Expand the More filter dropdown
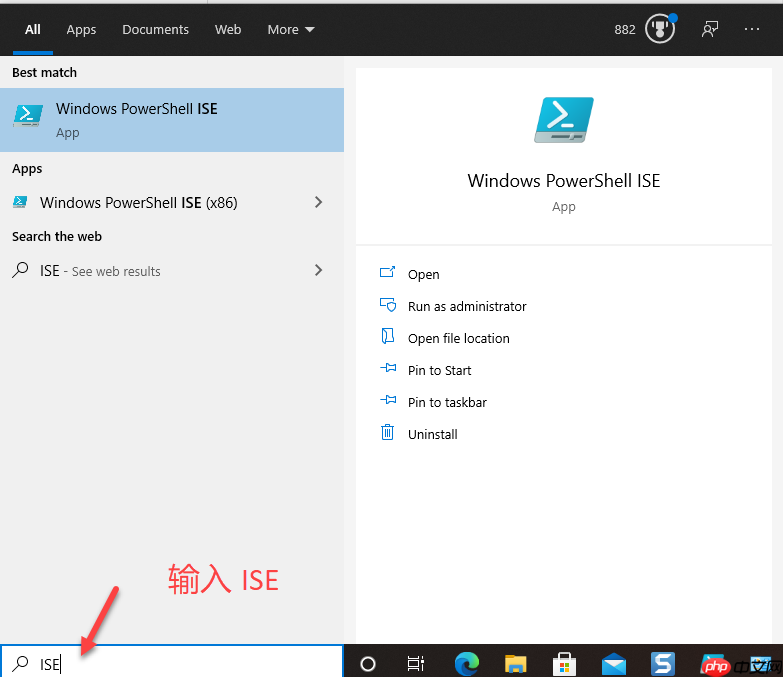 (291, 29)
